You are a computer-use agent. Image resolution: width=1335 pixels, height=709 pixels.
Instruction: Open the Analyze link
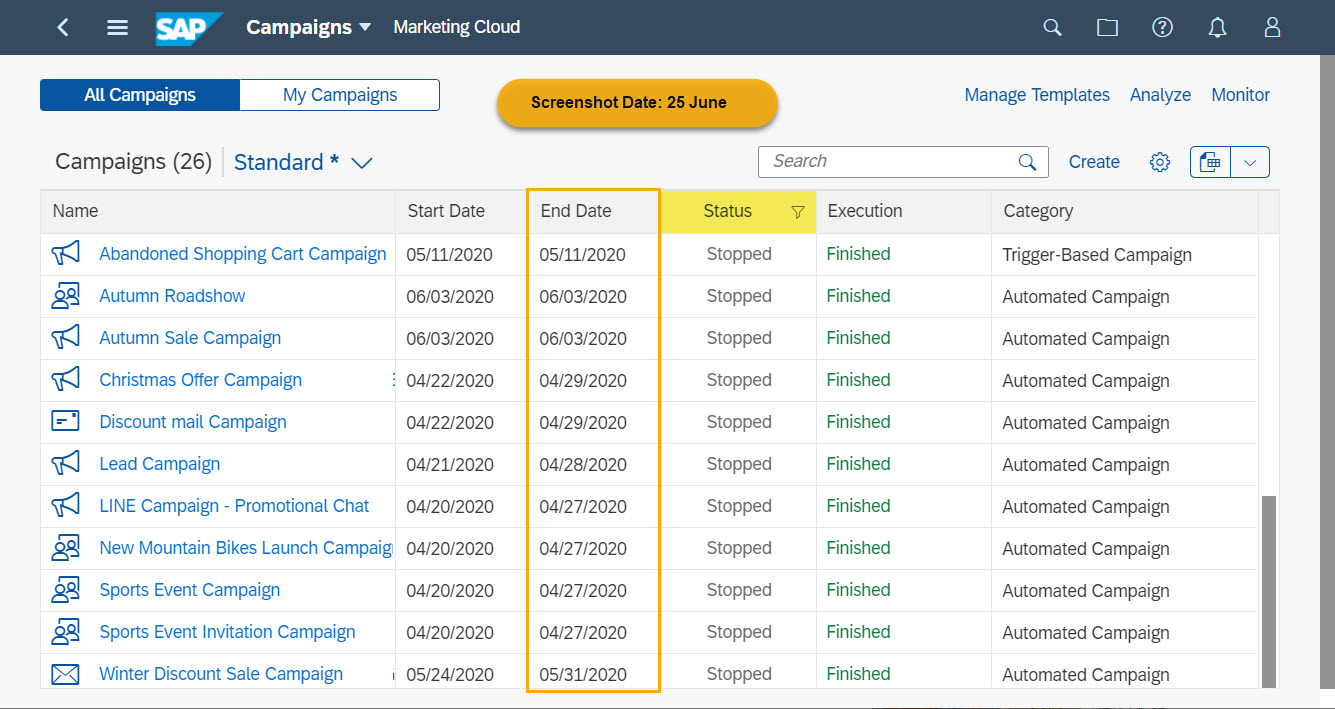1160,95
